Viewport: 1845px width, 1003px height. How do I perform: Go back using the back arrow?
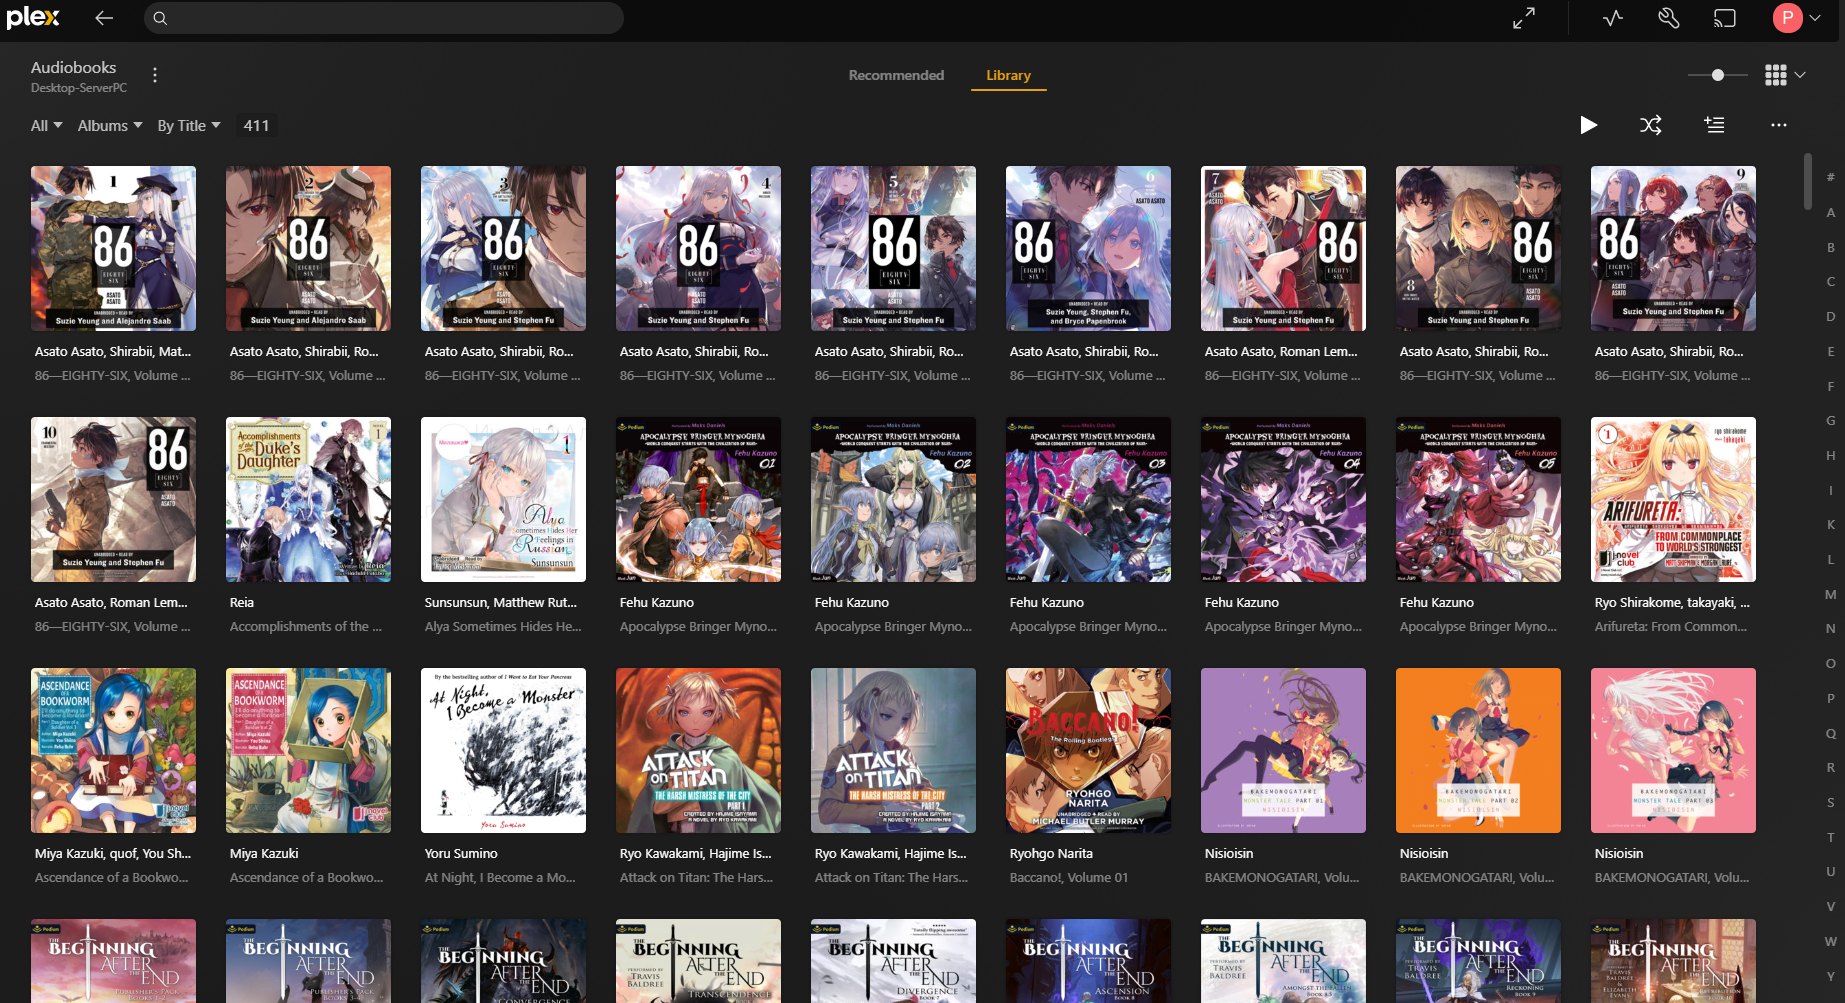104,18
